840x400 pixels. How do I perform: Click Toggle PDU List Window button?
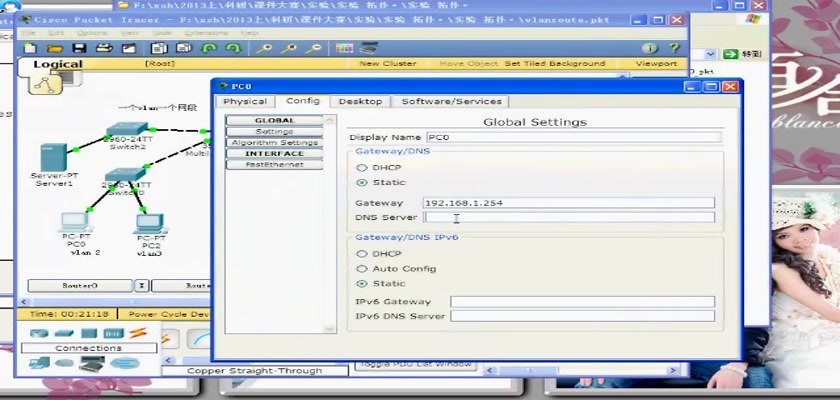[415, 365]
